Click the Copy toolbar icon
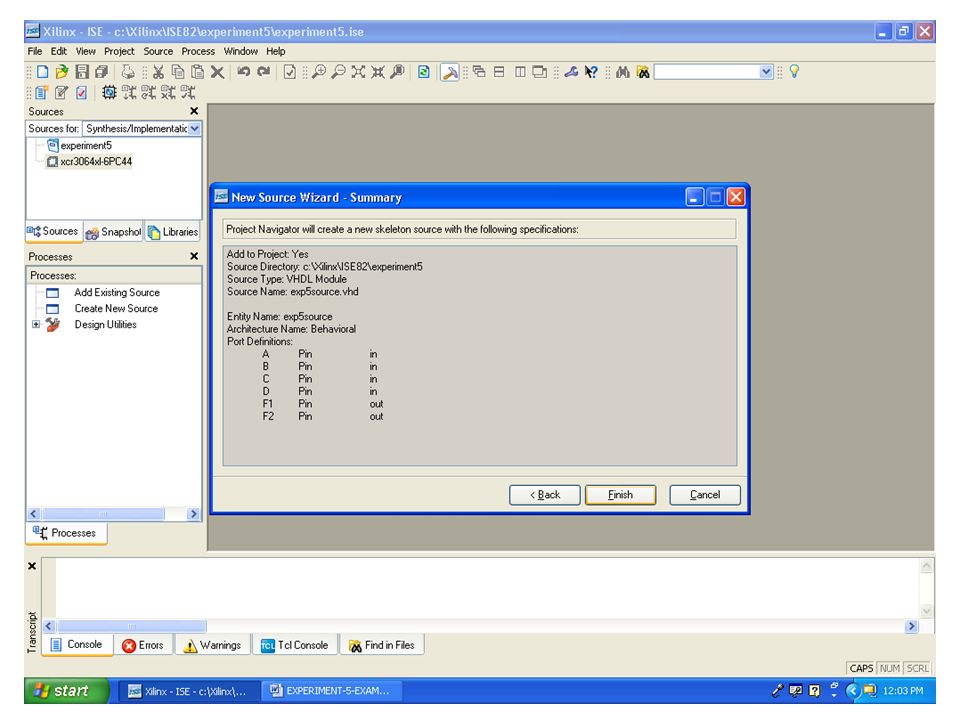Image resolution: width=960 pixels, height=720 pixels. tap(178, 72)
